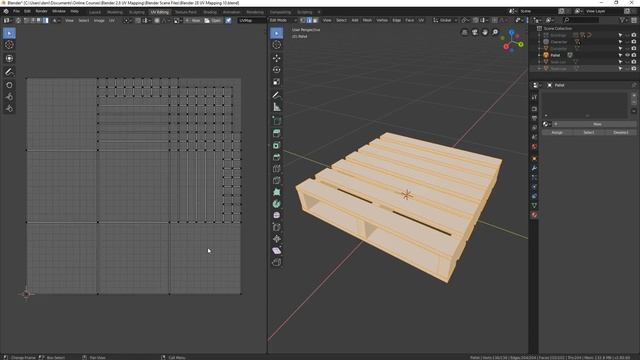Screen dimensions: 640x360
Task: Click Open image button in UV header
Action: coord(213,20)
